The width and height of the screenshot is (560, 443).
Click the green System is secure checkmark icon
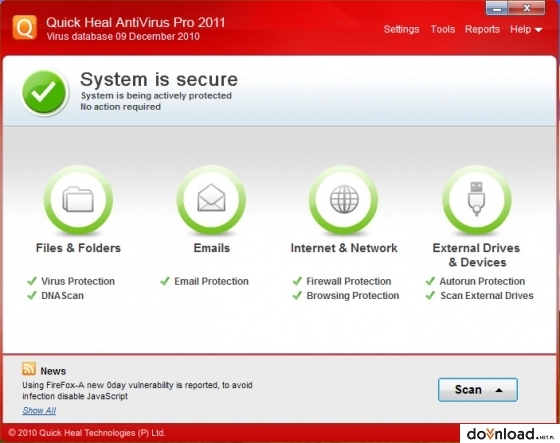(x=45, y=93)
